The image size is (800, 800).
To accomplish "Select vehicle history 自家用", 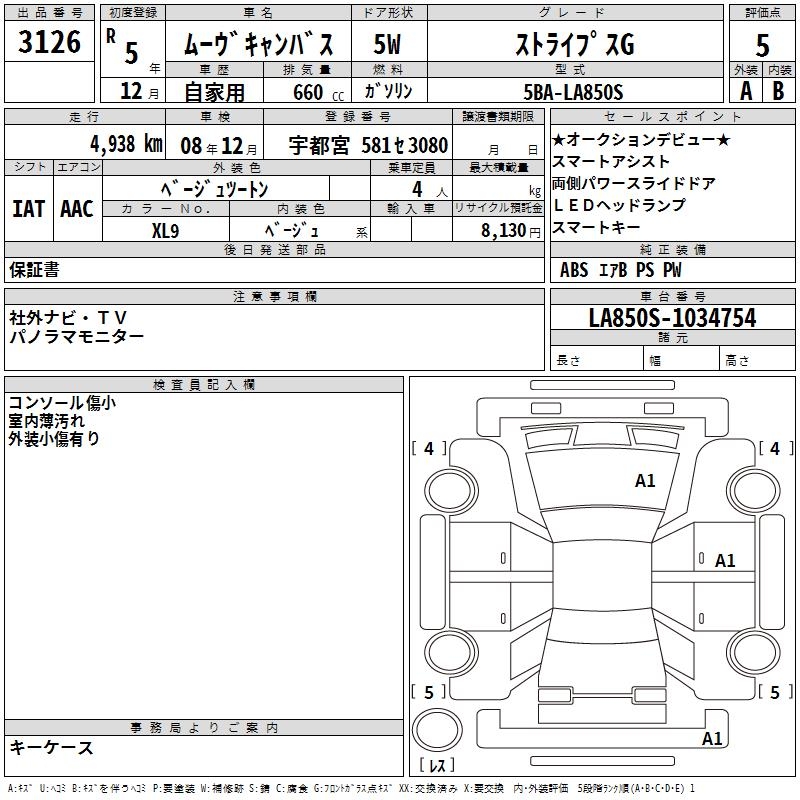I will click(214, 92).
